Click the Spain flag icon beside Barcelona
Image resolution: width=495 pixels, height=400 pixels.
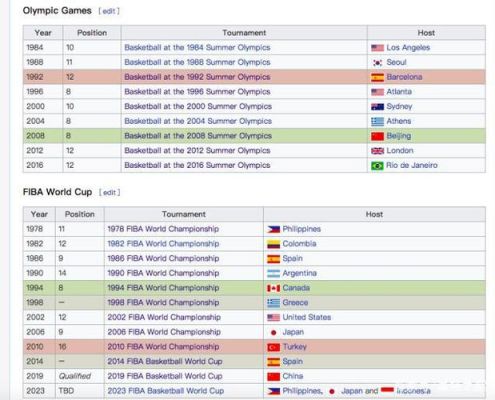377,77
